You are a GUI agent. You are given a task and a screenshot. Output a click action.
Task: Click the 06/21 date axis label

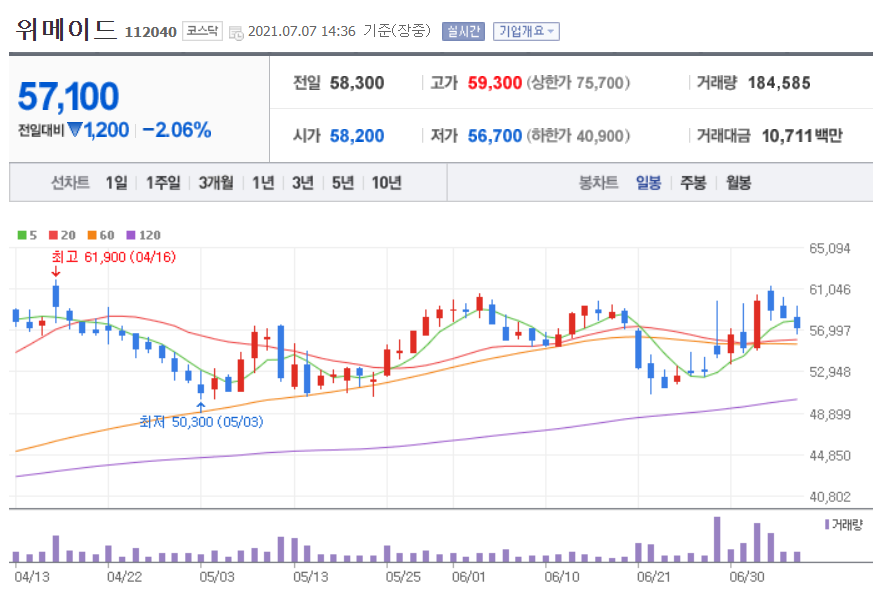[x=654, y=577]
